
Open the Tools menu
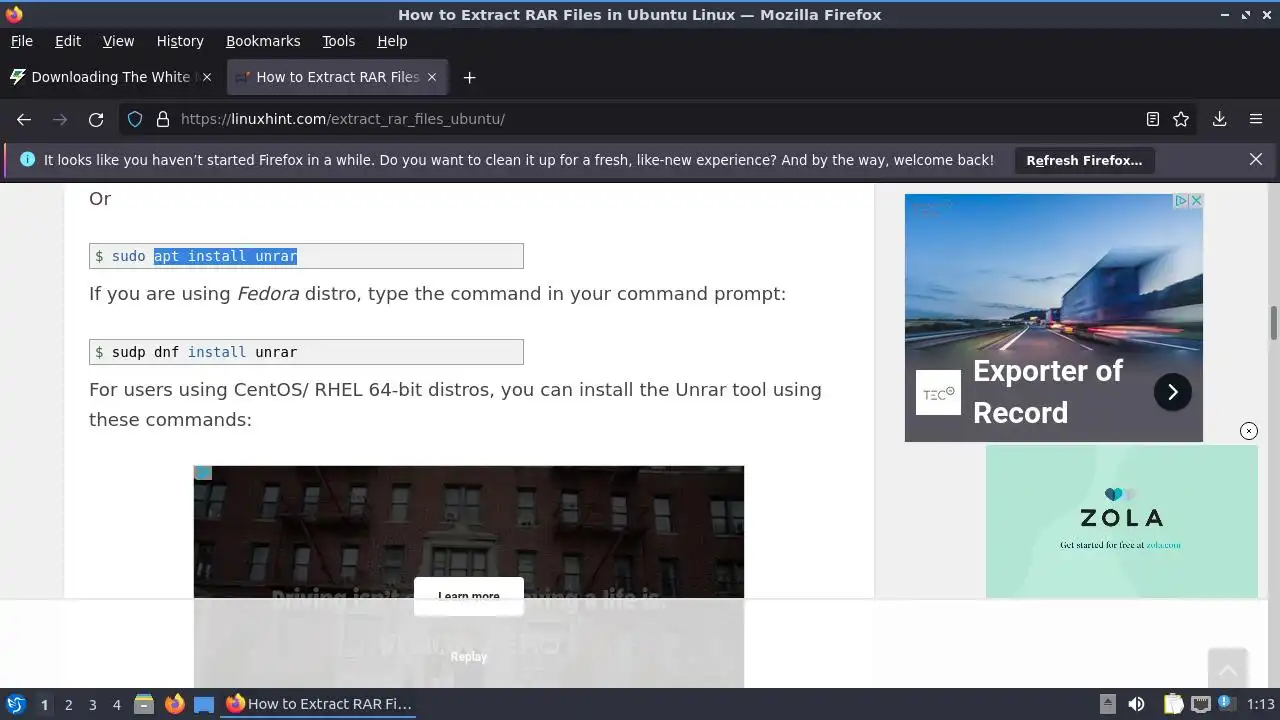339,41
